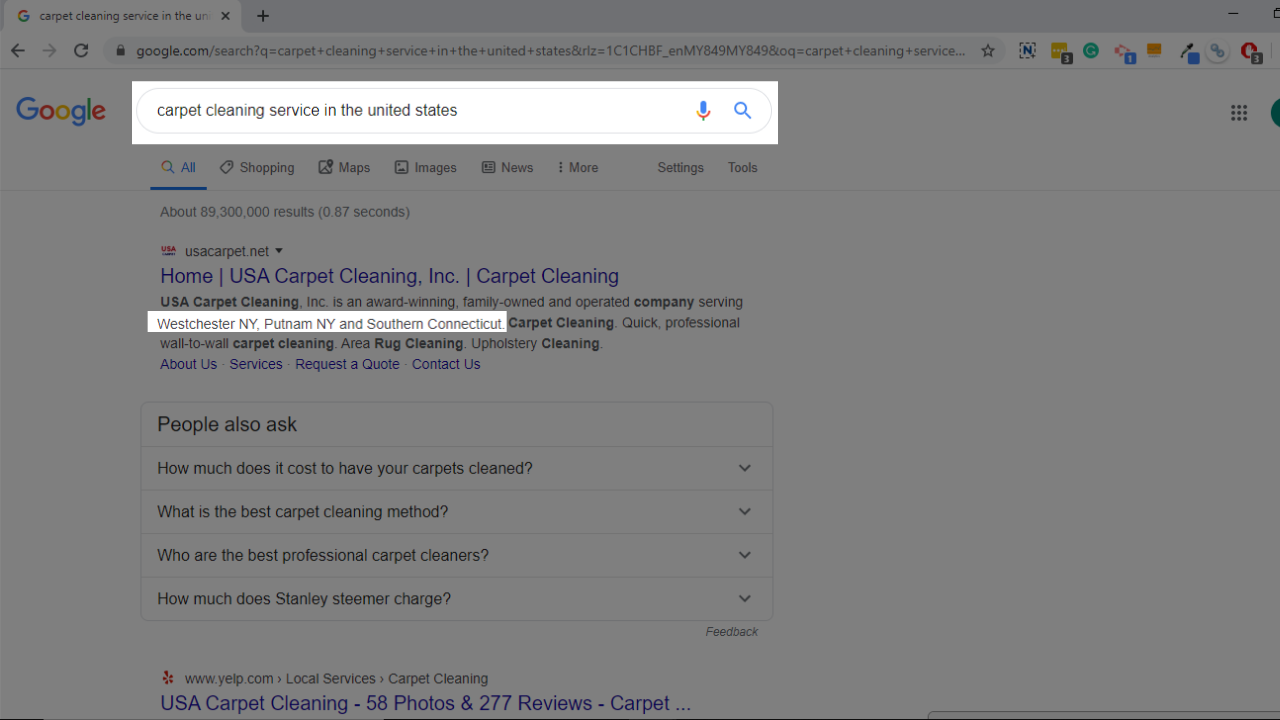The image size is (1280, 720).
Task: Click the usacarpet.net favicon
Action: point(169,251)
